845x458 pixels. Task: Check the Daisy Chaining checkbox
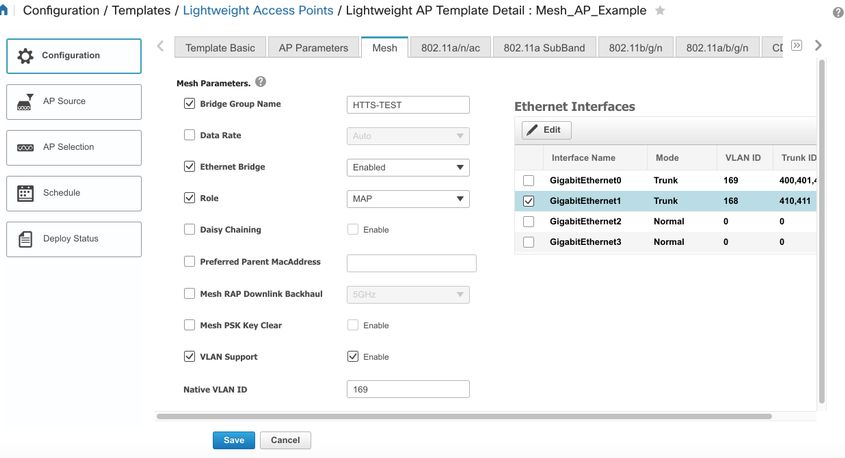pos(189,230)
